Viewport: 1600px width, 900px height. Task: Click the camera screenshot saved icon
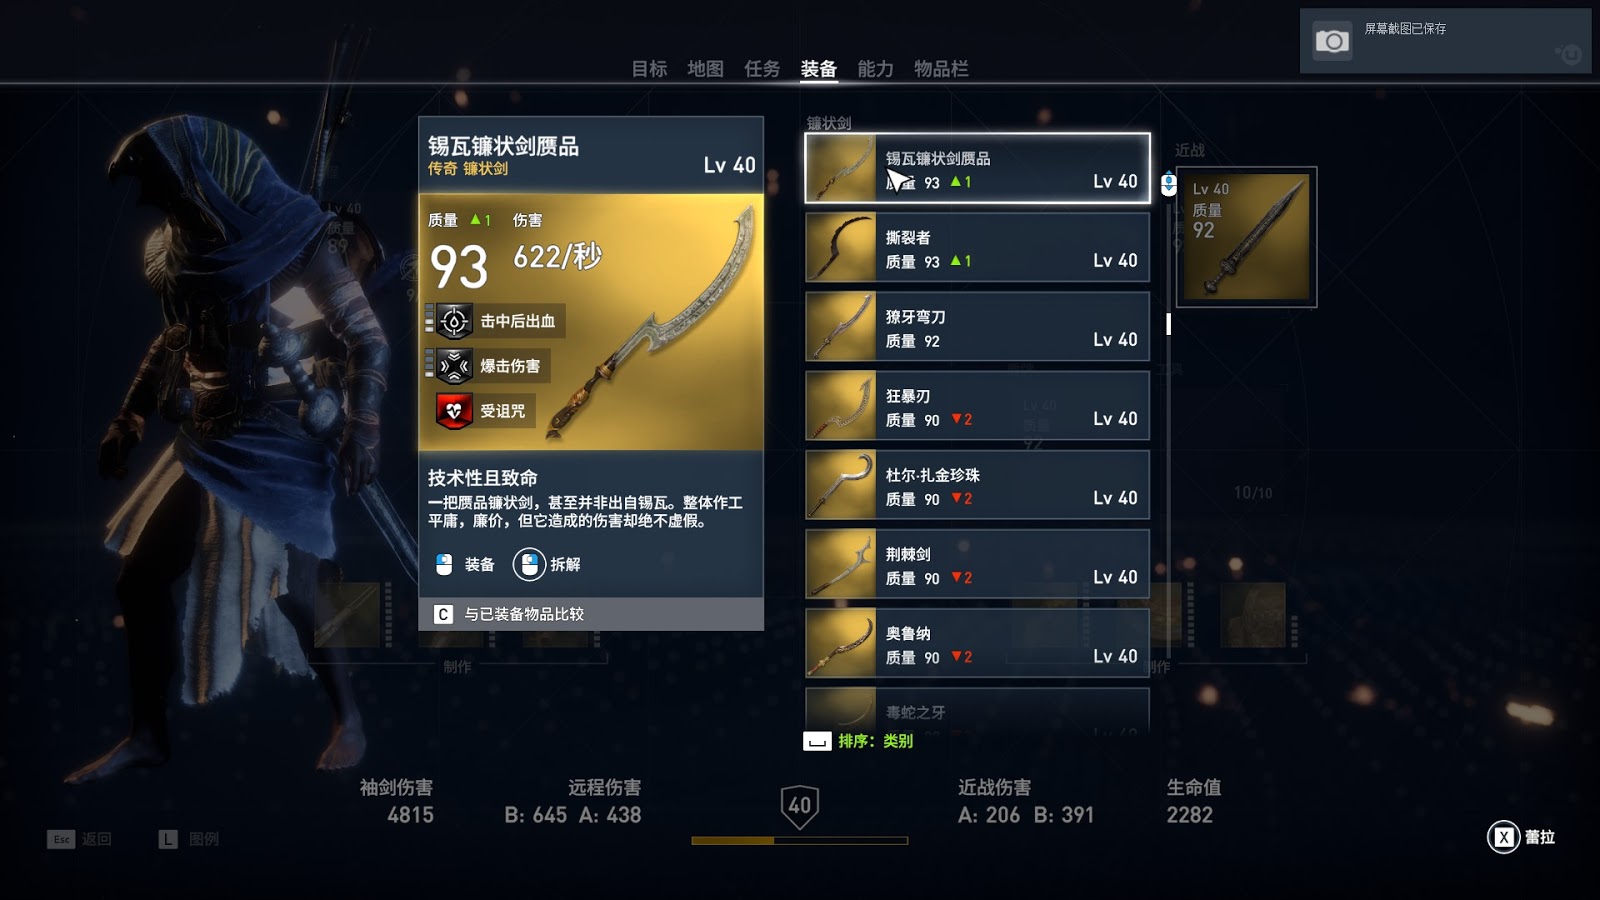click(x=1331, y=41)
